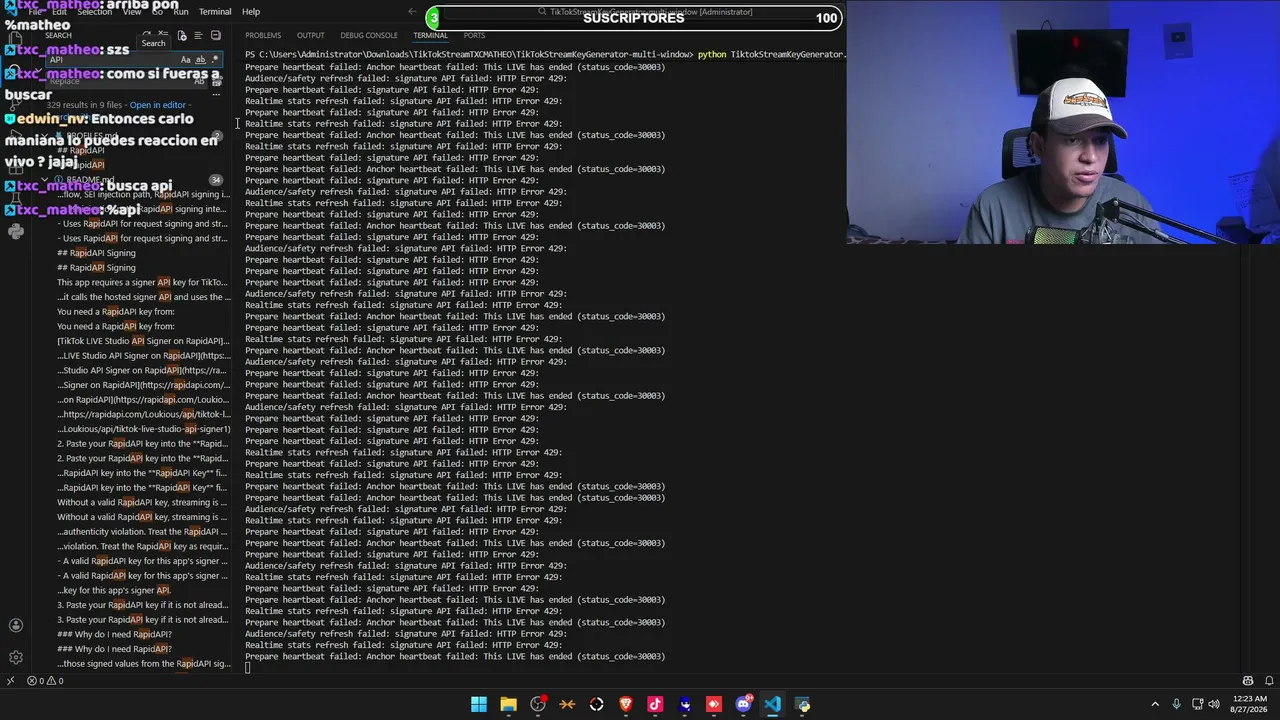
Task: Open Discord from the taskbar
Action: [x=743, y=704]
